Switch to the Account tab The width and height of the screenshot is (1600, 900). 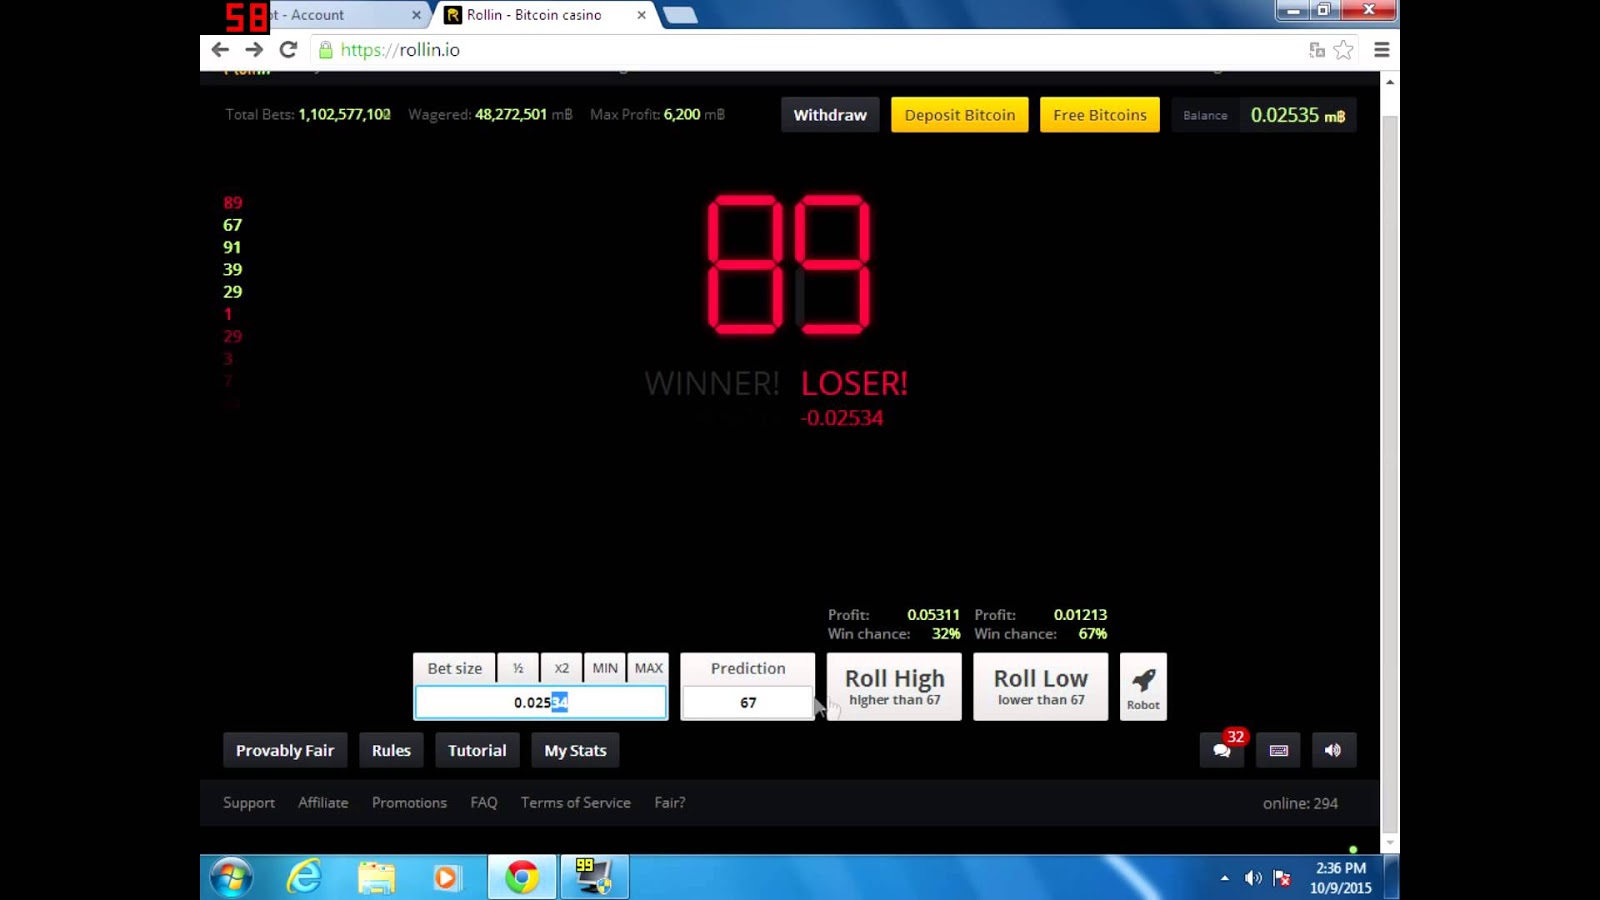pyautogui.click(x=340, y=15)
